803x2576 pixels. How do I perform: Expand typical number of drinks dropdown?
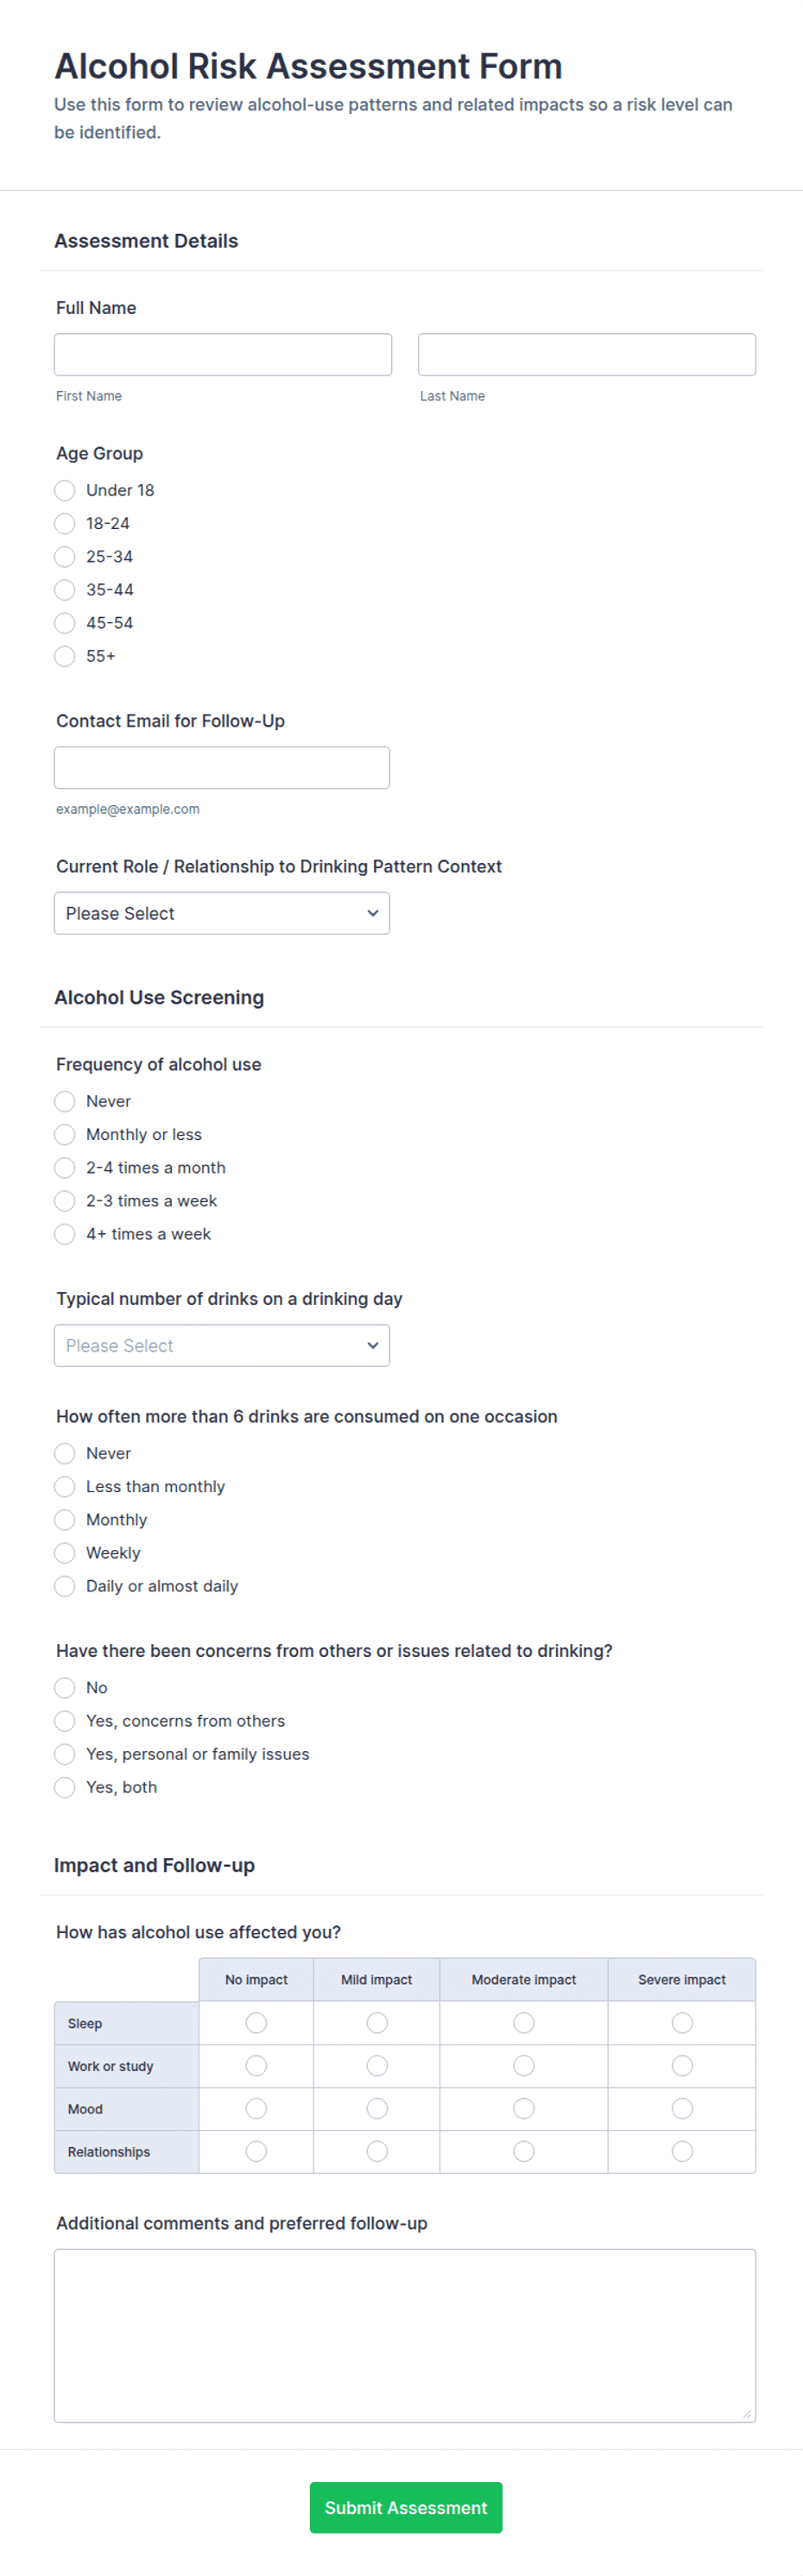pos(222,1346)
